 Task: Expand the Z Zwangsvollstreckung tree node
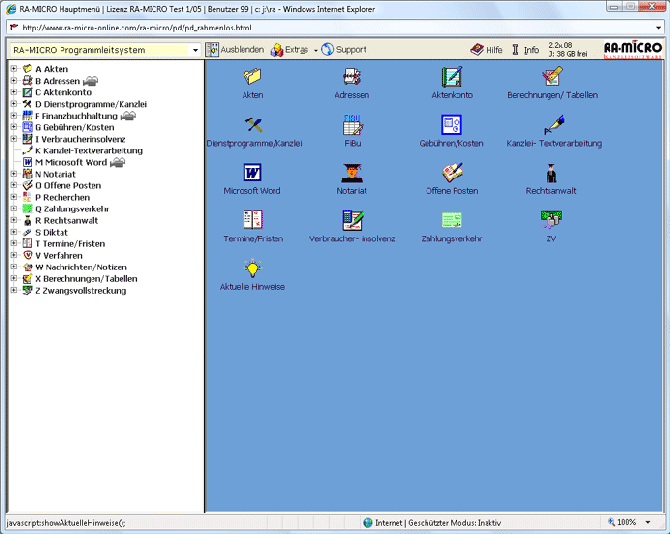[14, 291]
